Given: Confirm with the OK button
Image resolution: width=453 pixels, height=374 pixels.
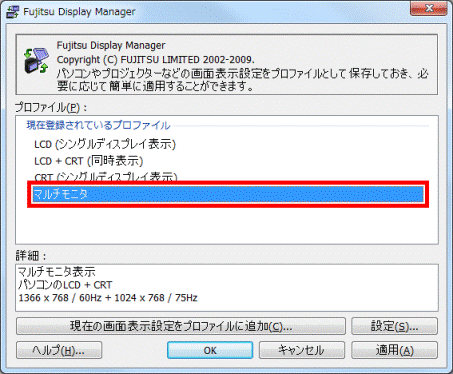Looking at the screenshot, I should coord(210,350).
